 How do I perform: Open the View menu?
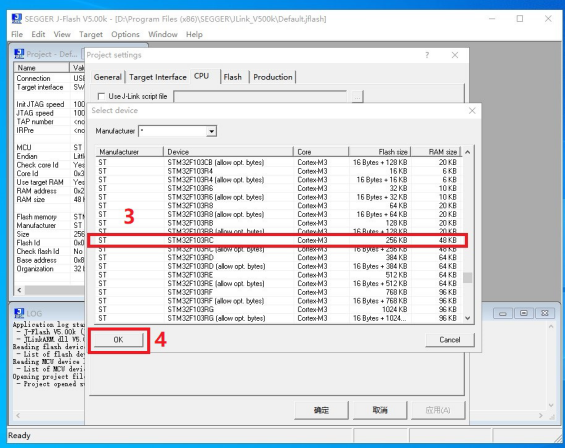[62, 34]
